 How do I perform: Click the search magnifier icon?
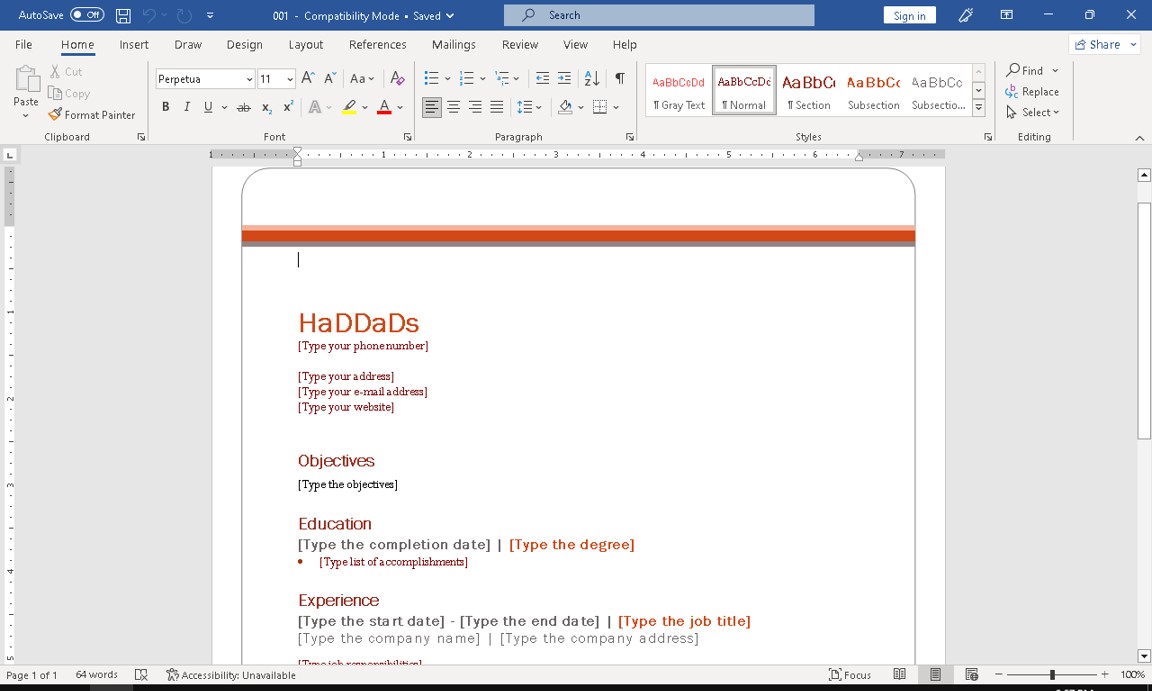pyautogui.click(x=529, y=15)
